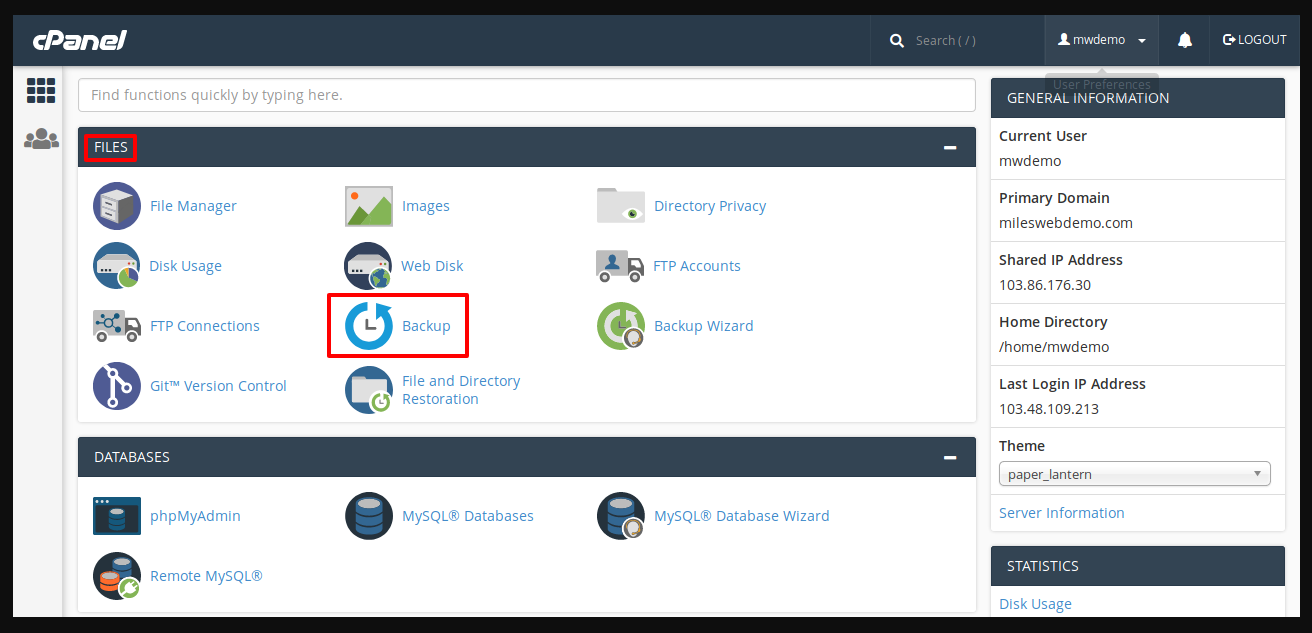Expand the mwdemo user menu

[x=1101, y=40]
